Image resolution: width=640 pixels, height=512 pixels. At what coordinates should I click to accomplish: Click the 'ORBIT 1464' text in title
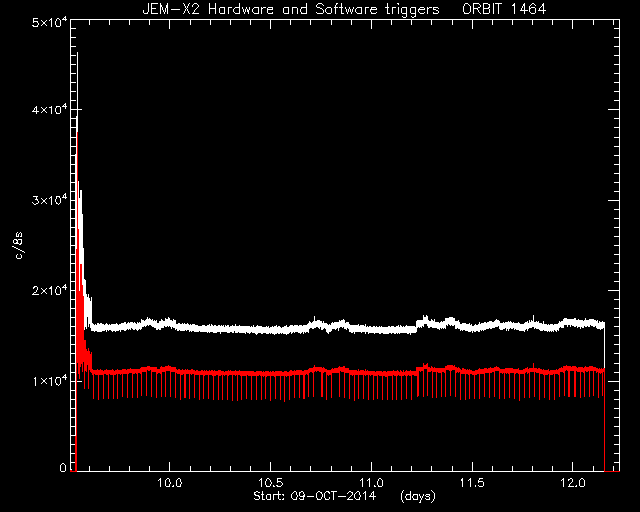click(x=504, y=9)
